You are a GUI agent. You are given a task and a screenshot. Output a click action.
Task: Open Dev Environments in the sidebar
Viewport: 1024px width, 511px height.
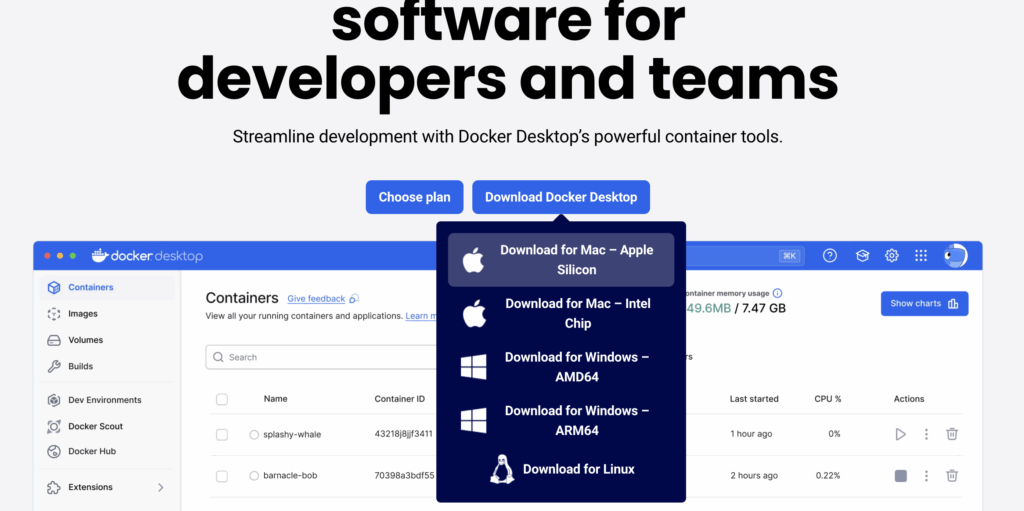click(x=107, y=400)
